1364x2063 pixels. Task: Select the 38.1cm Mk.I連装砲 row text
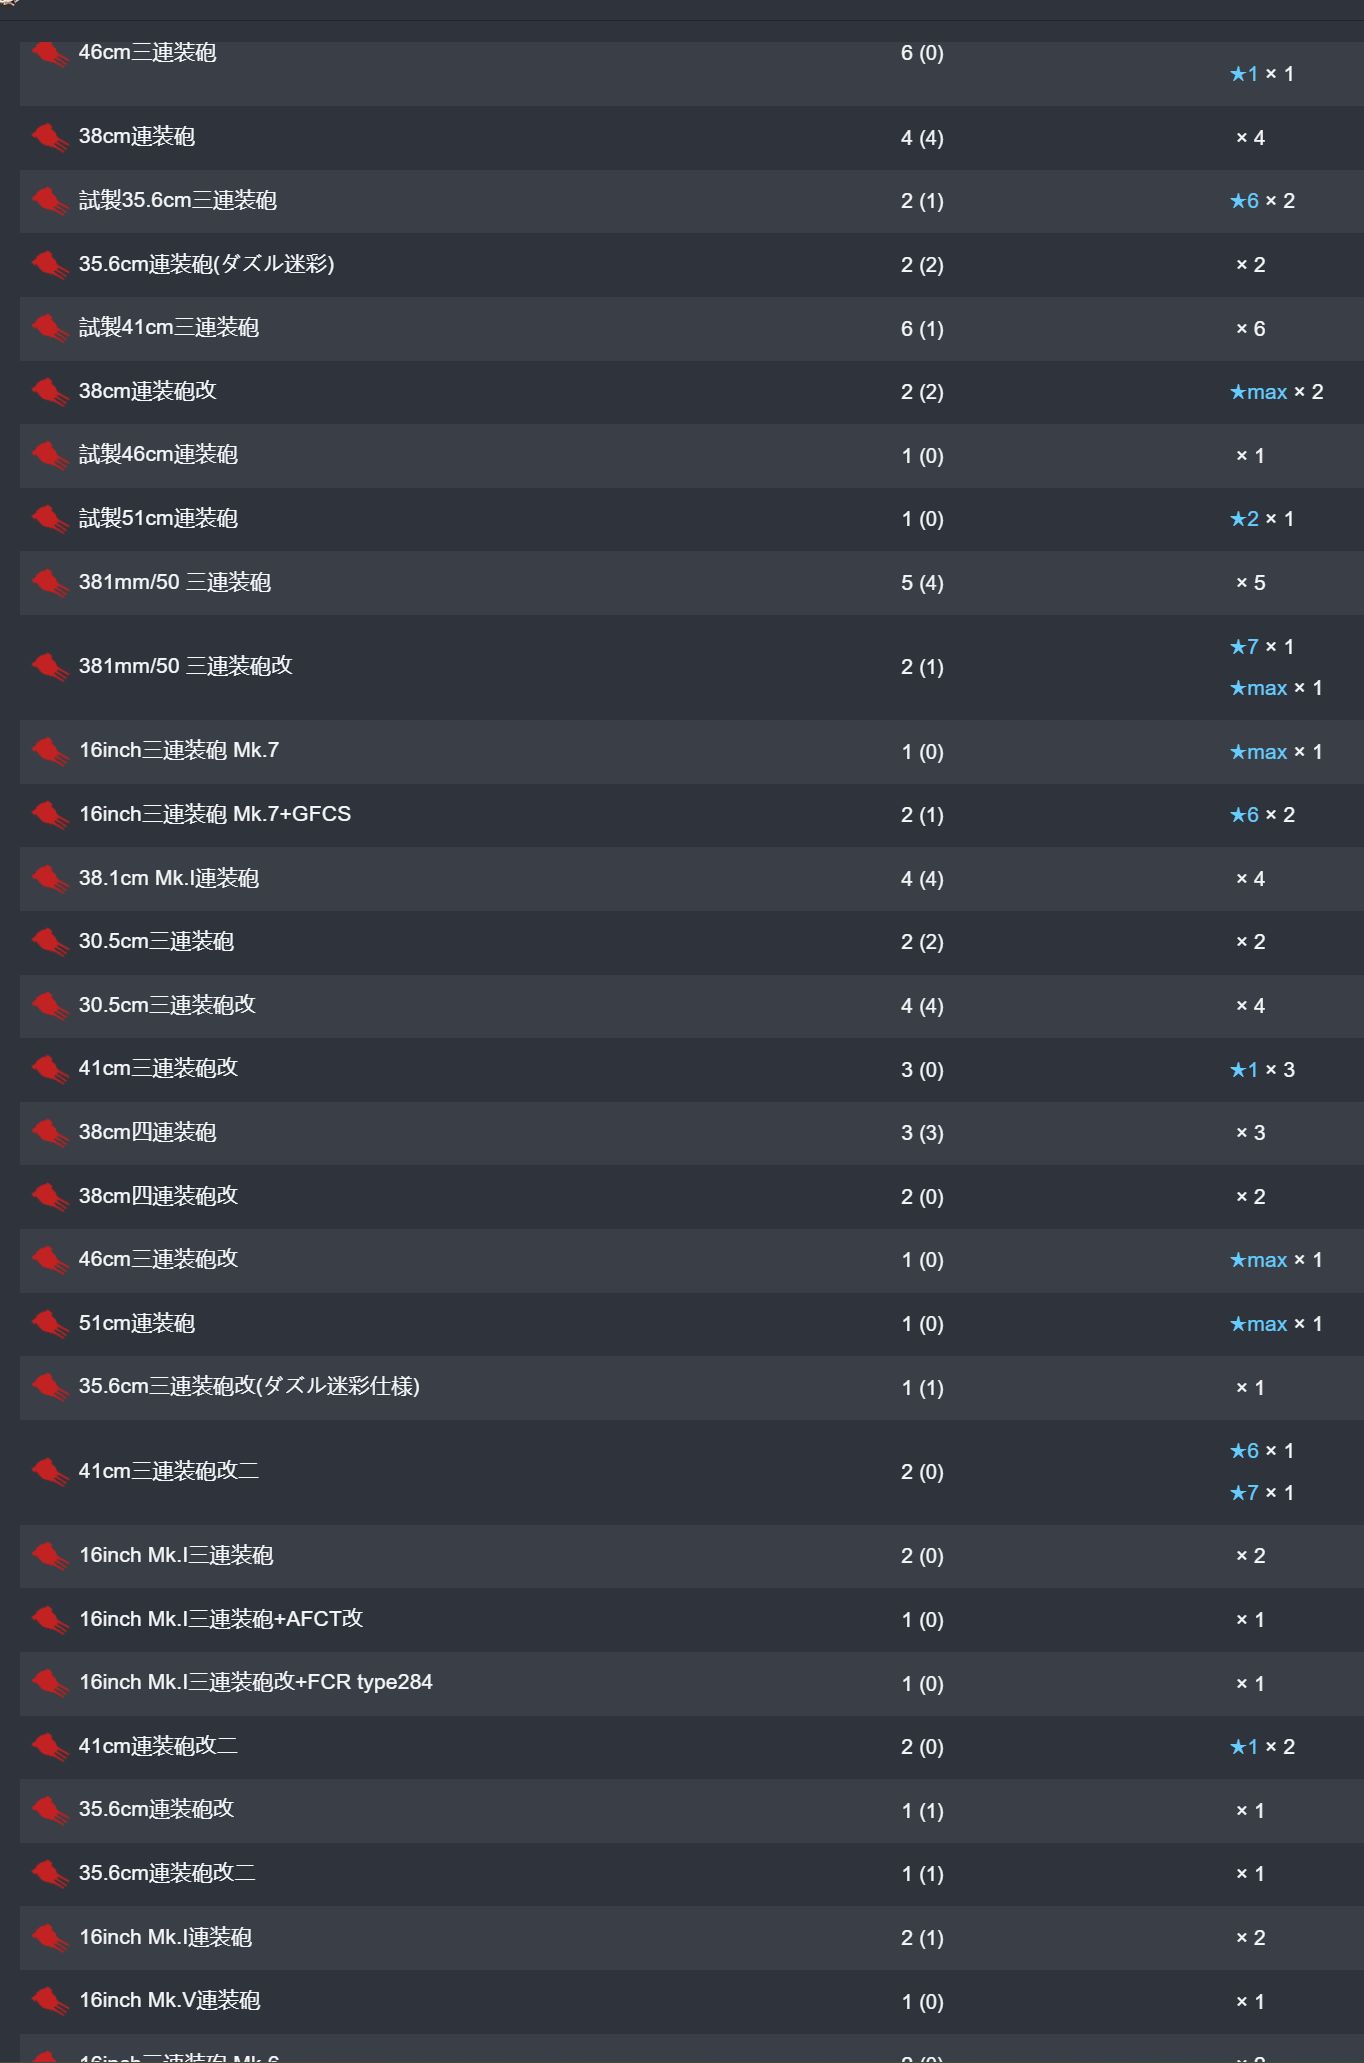[169, 878]
